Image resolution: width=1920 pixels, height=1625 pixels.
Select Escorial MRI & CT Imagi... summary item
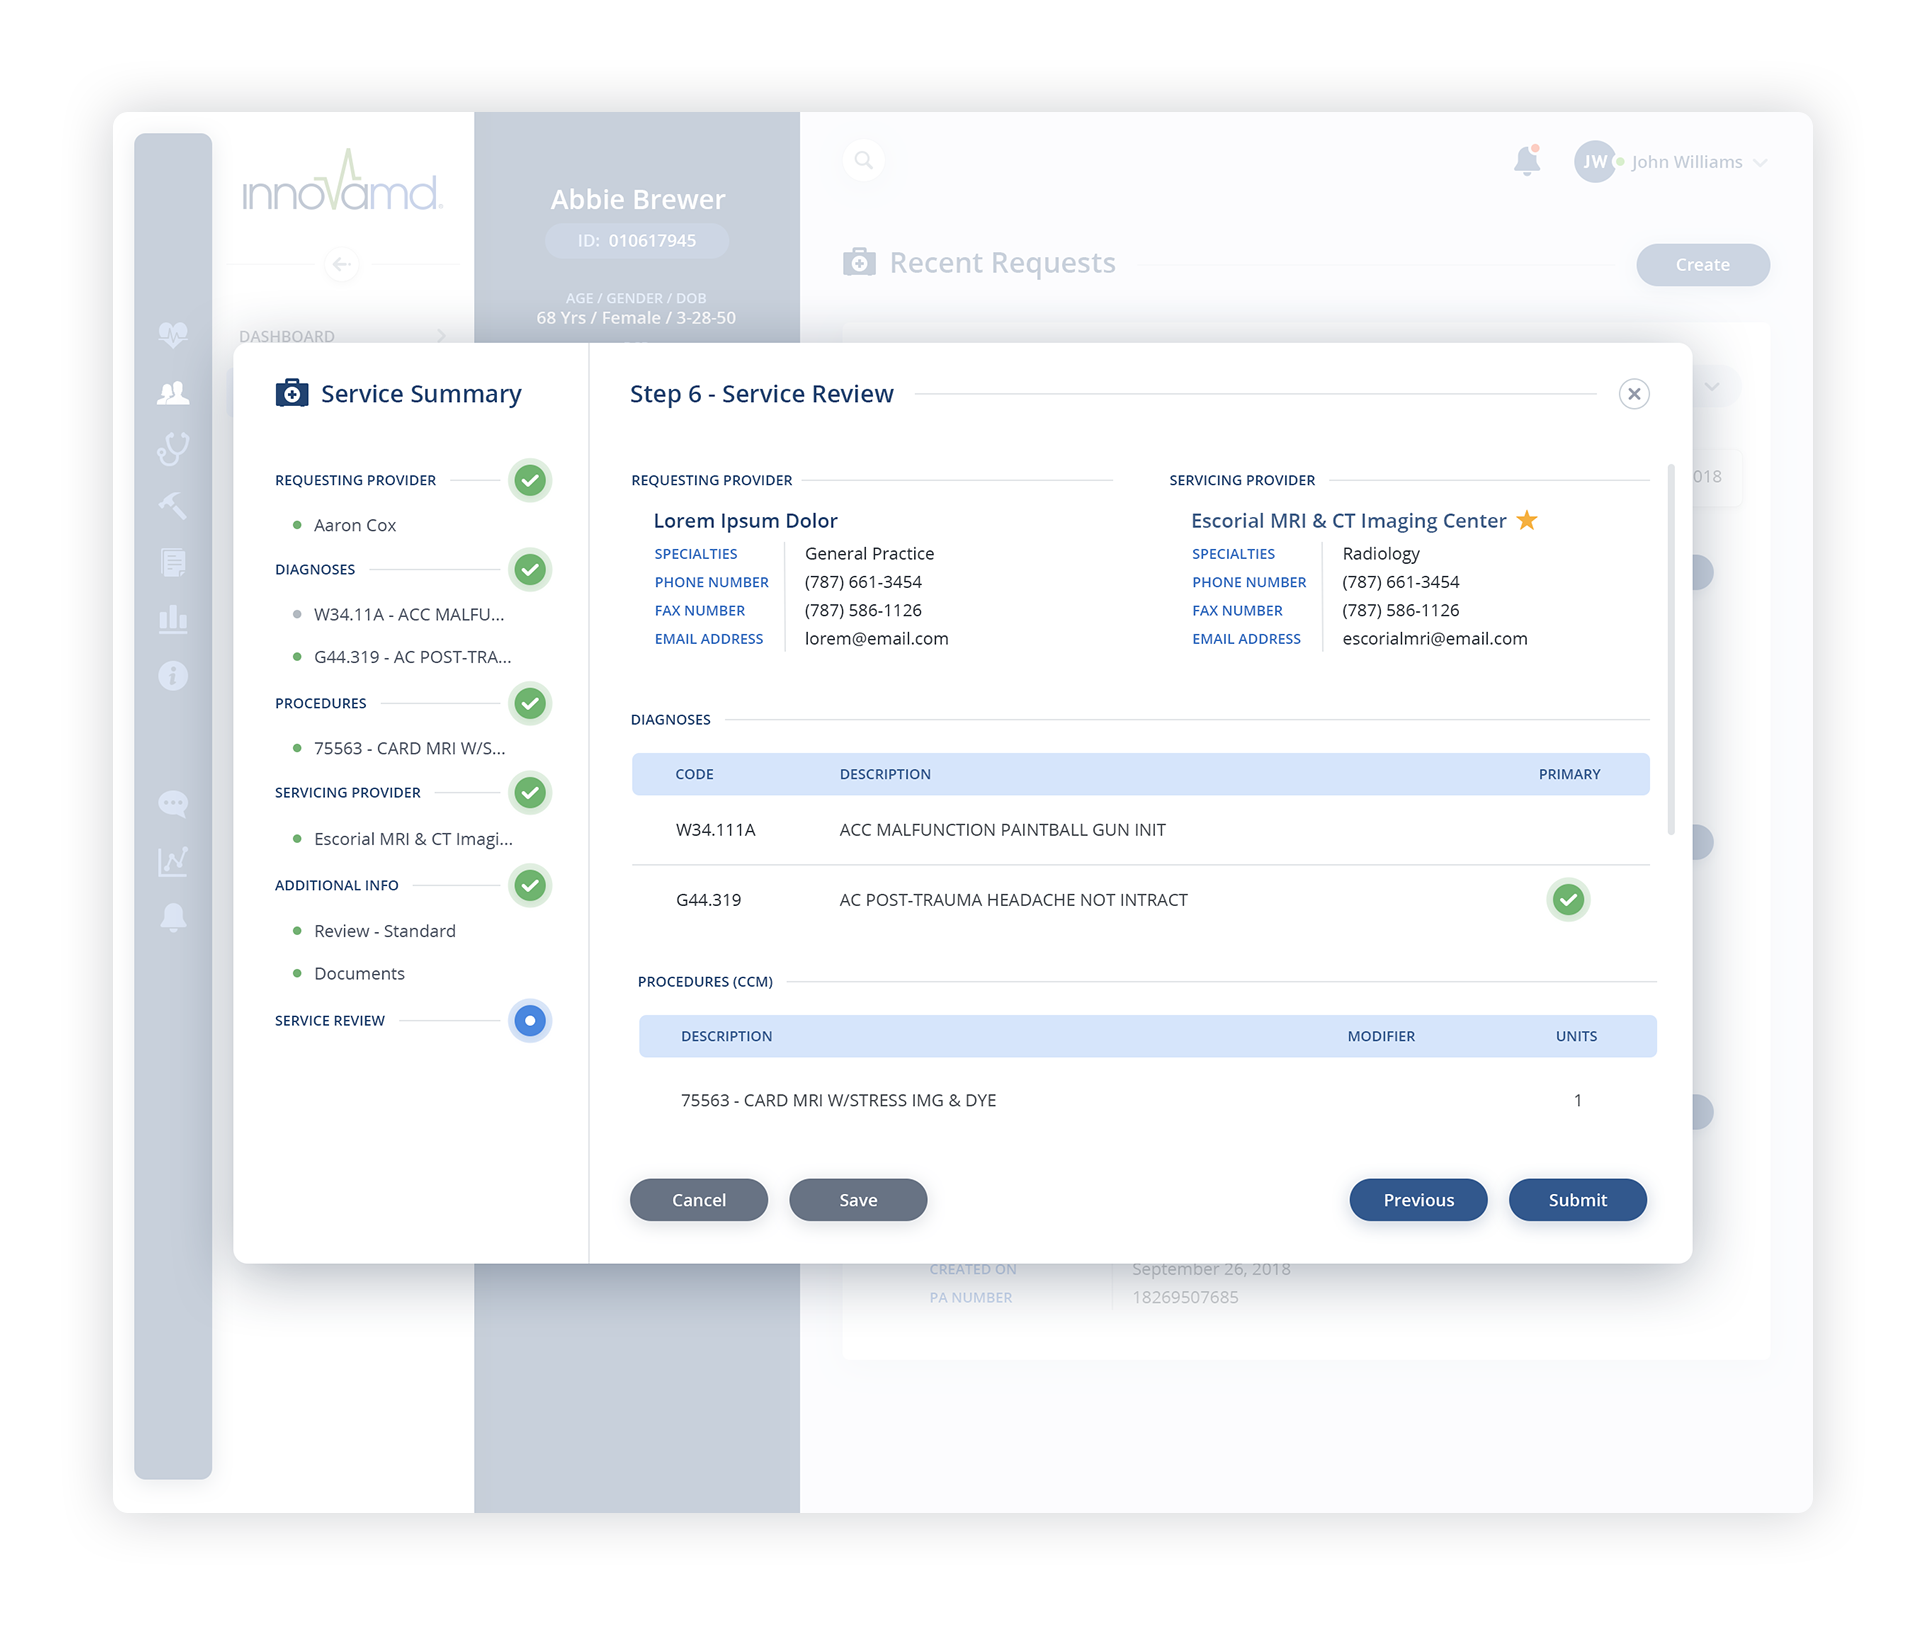pos(413,839)
